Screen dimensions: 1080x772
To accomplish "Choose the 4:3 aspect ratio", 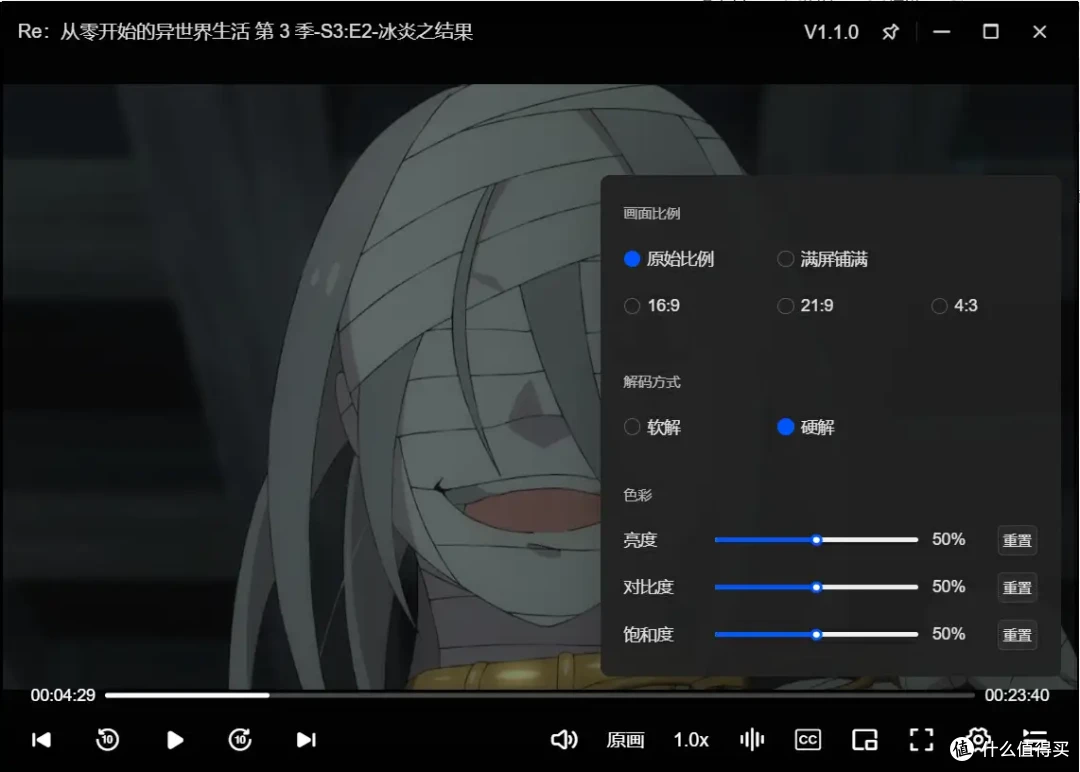I will pyautogui.click(x=955, y=306).
